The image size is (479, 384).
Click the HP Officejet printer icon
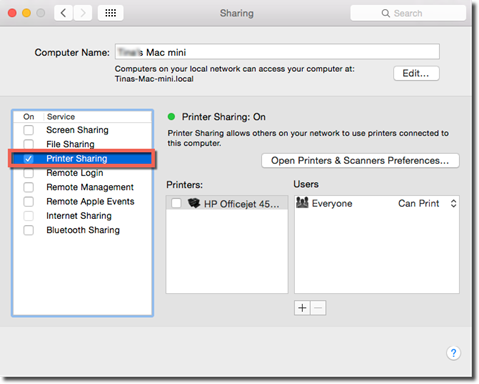(194, 203)
